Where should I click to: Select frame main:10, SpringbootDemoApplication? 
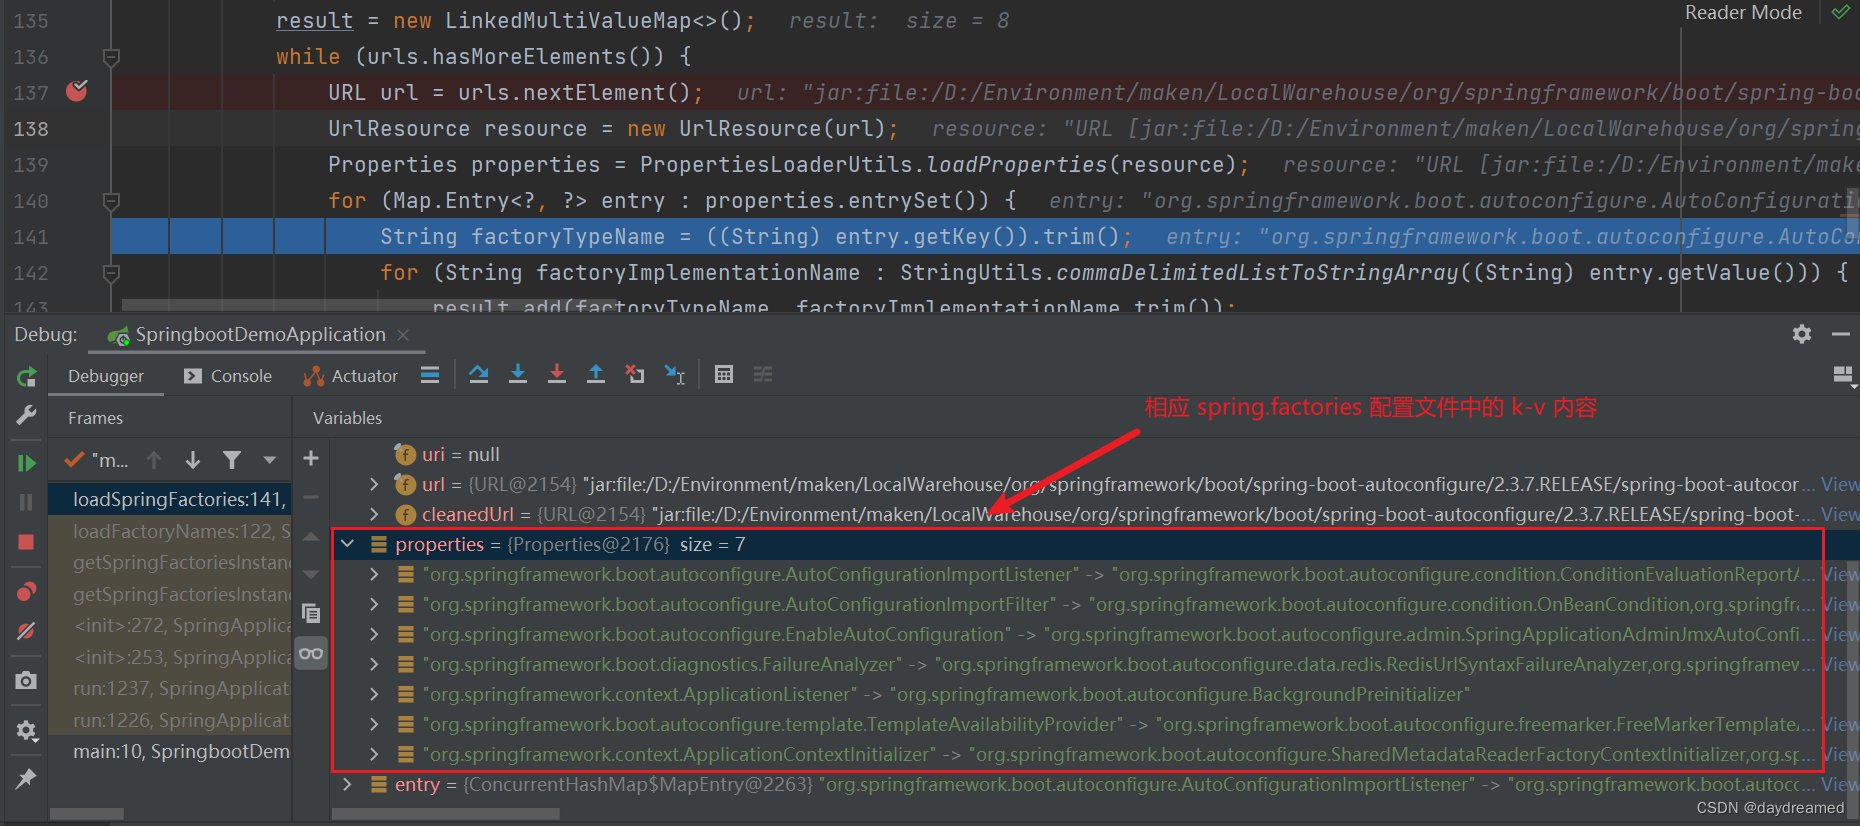point(170,751)
